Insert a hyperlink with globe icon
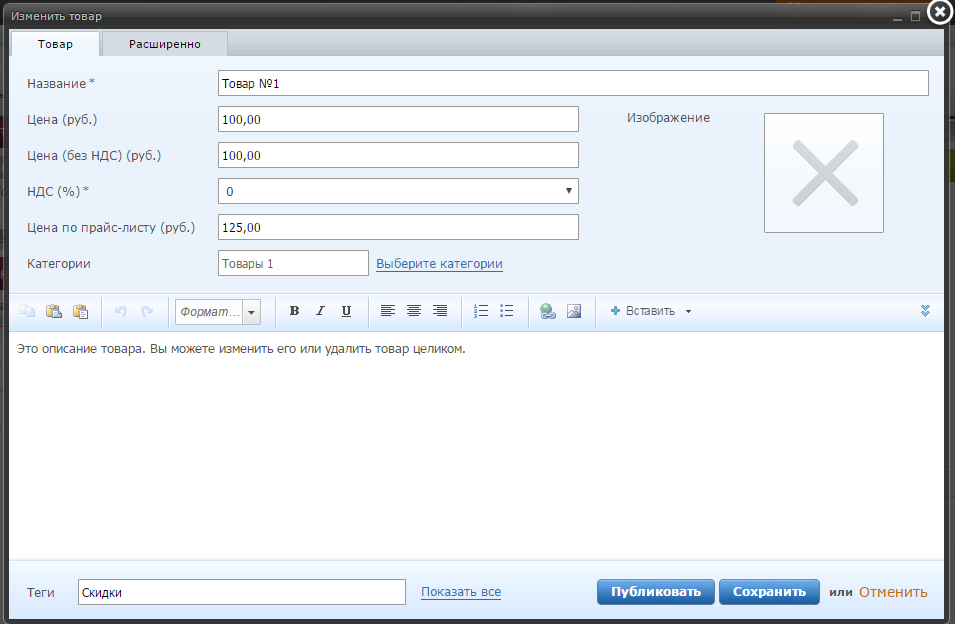The height and width of the screenshot is (624, 955). [548, 311]
